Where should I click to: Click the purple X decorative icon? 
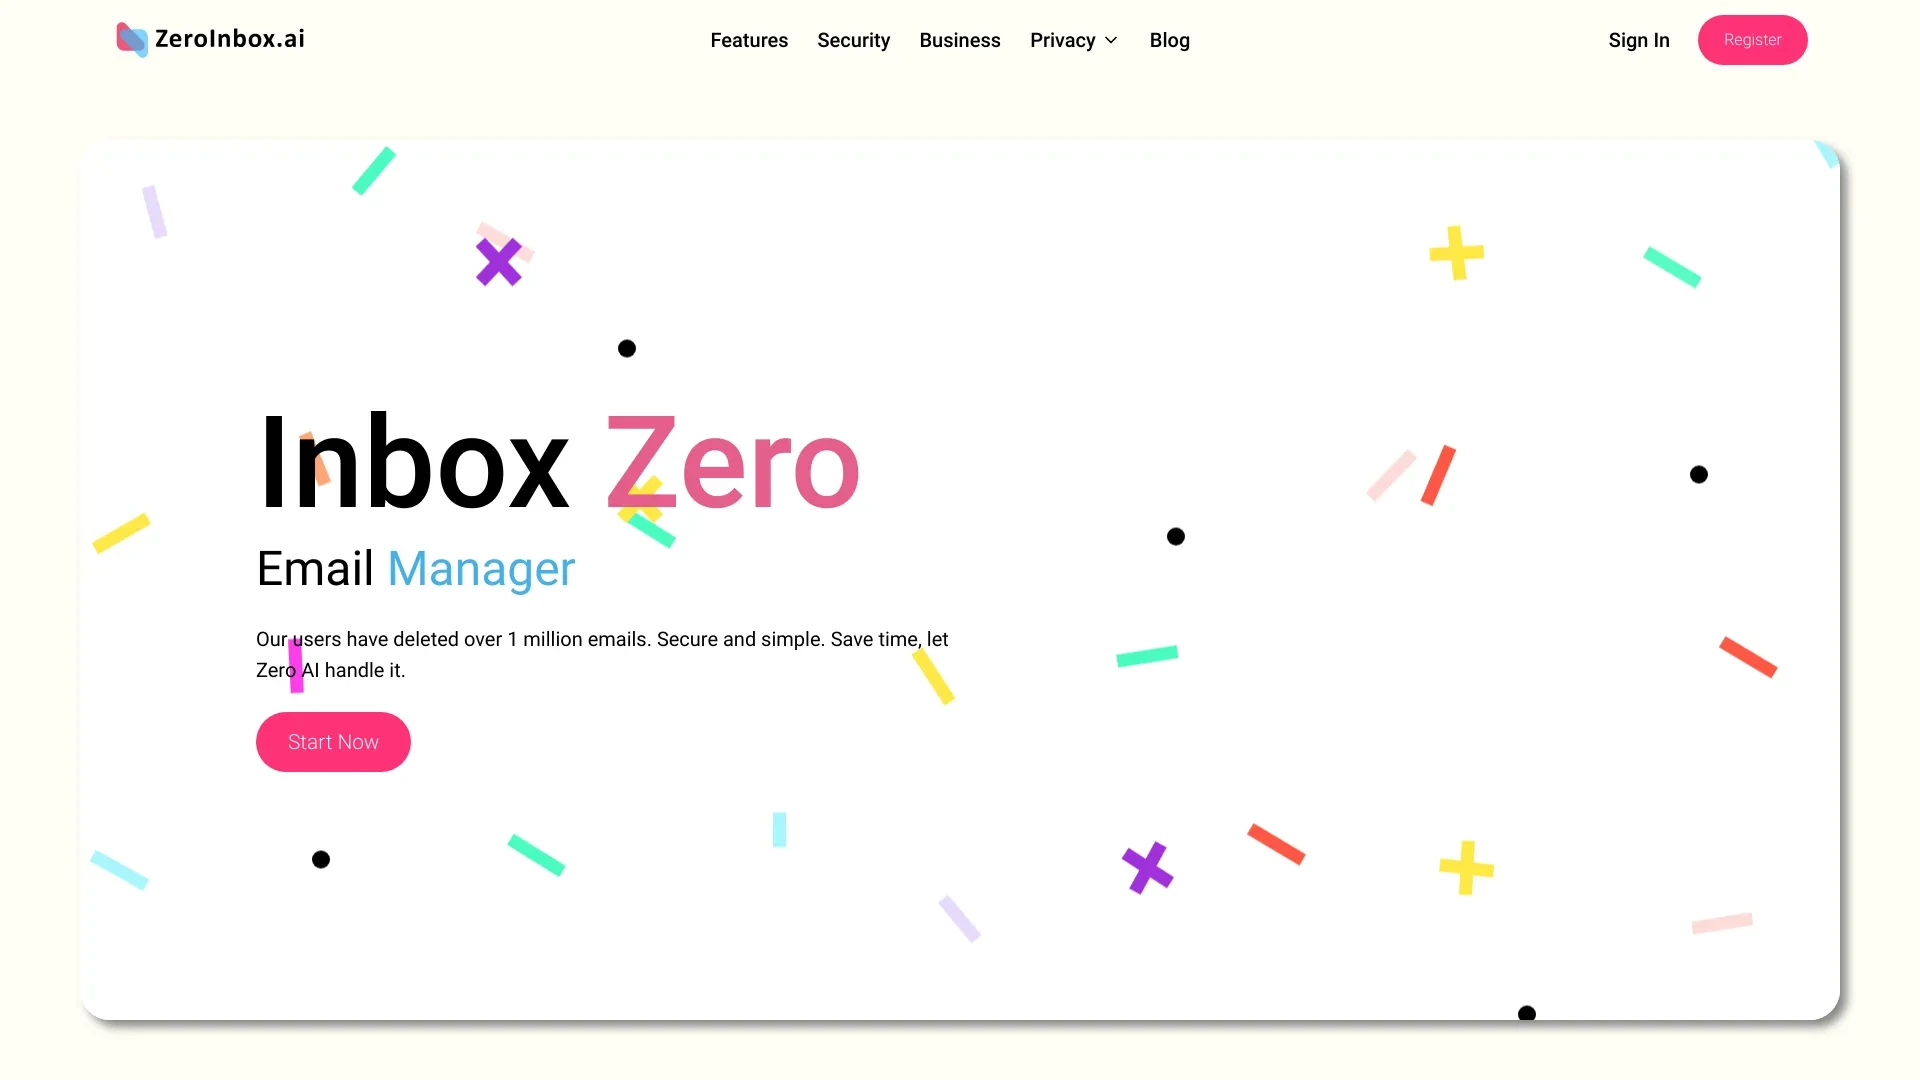point(497,260)
